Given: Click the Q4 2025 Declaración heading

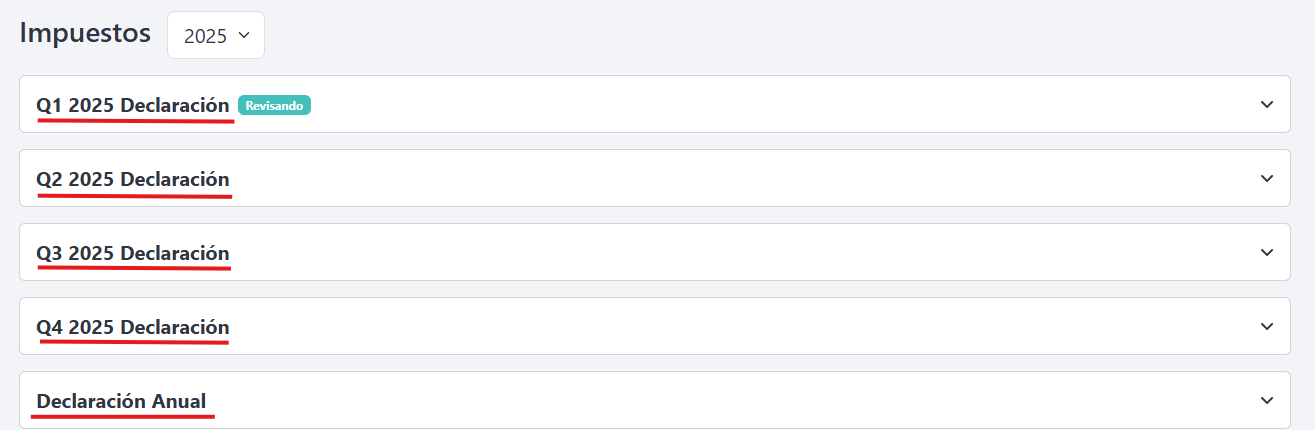Looking at the screenshot, I should (133, 327).
